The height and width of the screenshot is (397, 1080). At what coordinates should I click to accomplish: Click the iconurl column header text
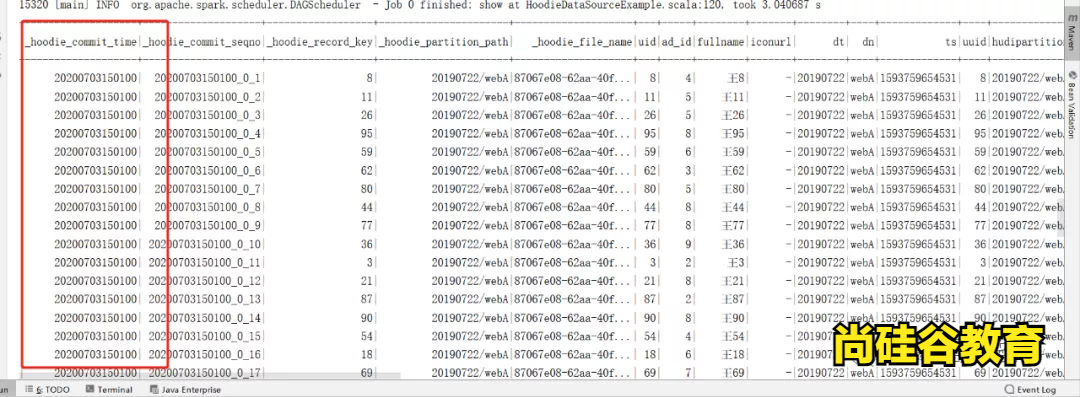[771, 41]
